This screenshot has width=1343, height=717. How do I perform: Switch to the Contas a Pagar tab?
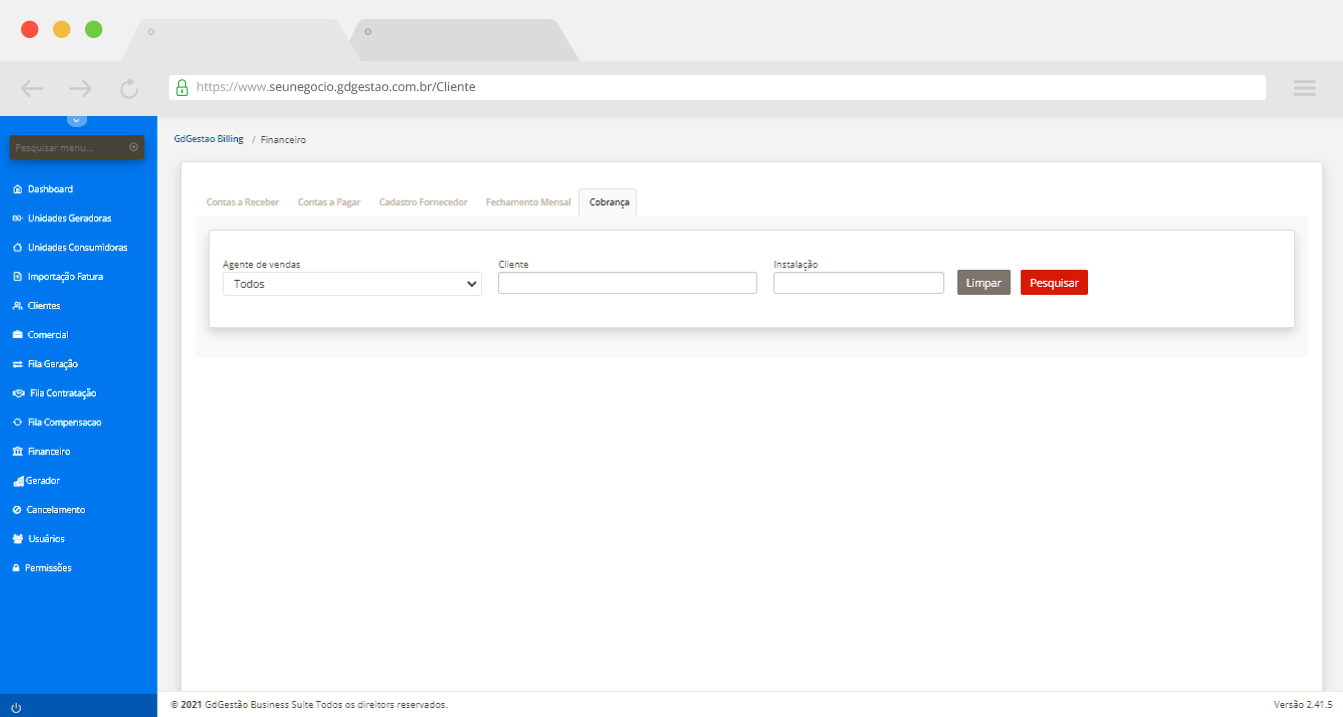(329, 202)
